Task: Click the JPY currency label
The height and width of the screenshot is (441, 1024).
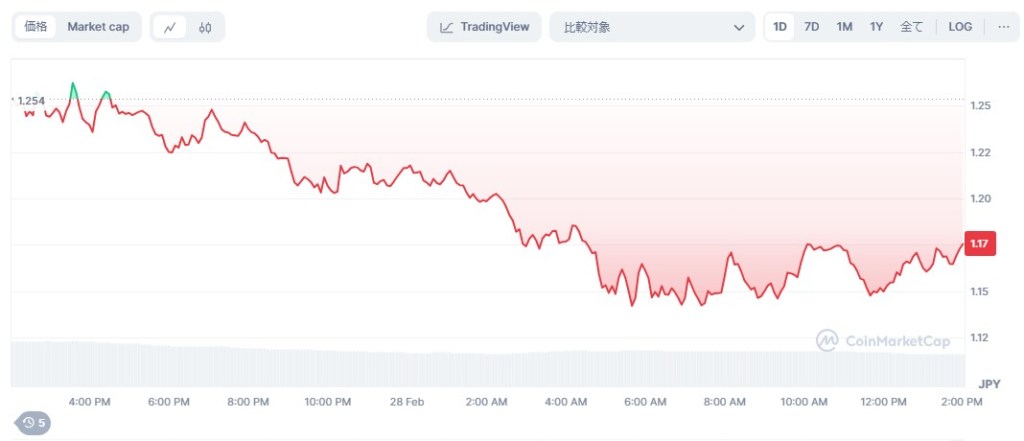Action: click(989, 383)
